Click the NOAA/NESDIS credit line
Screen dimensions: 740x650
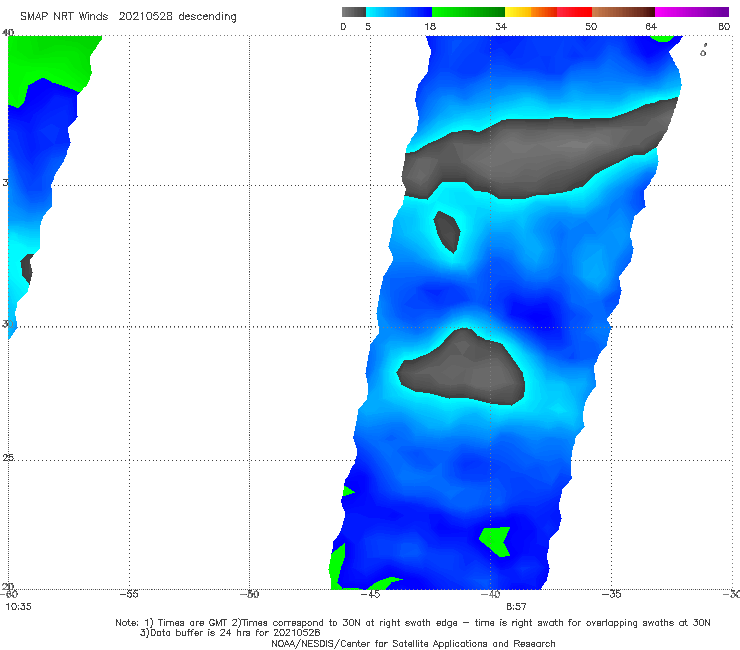coord(413,644)
